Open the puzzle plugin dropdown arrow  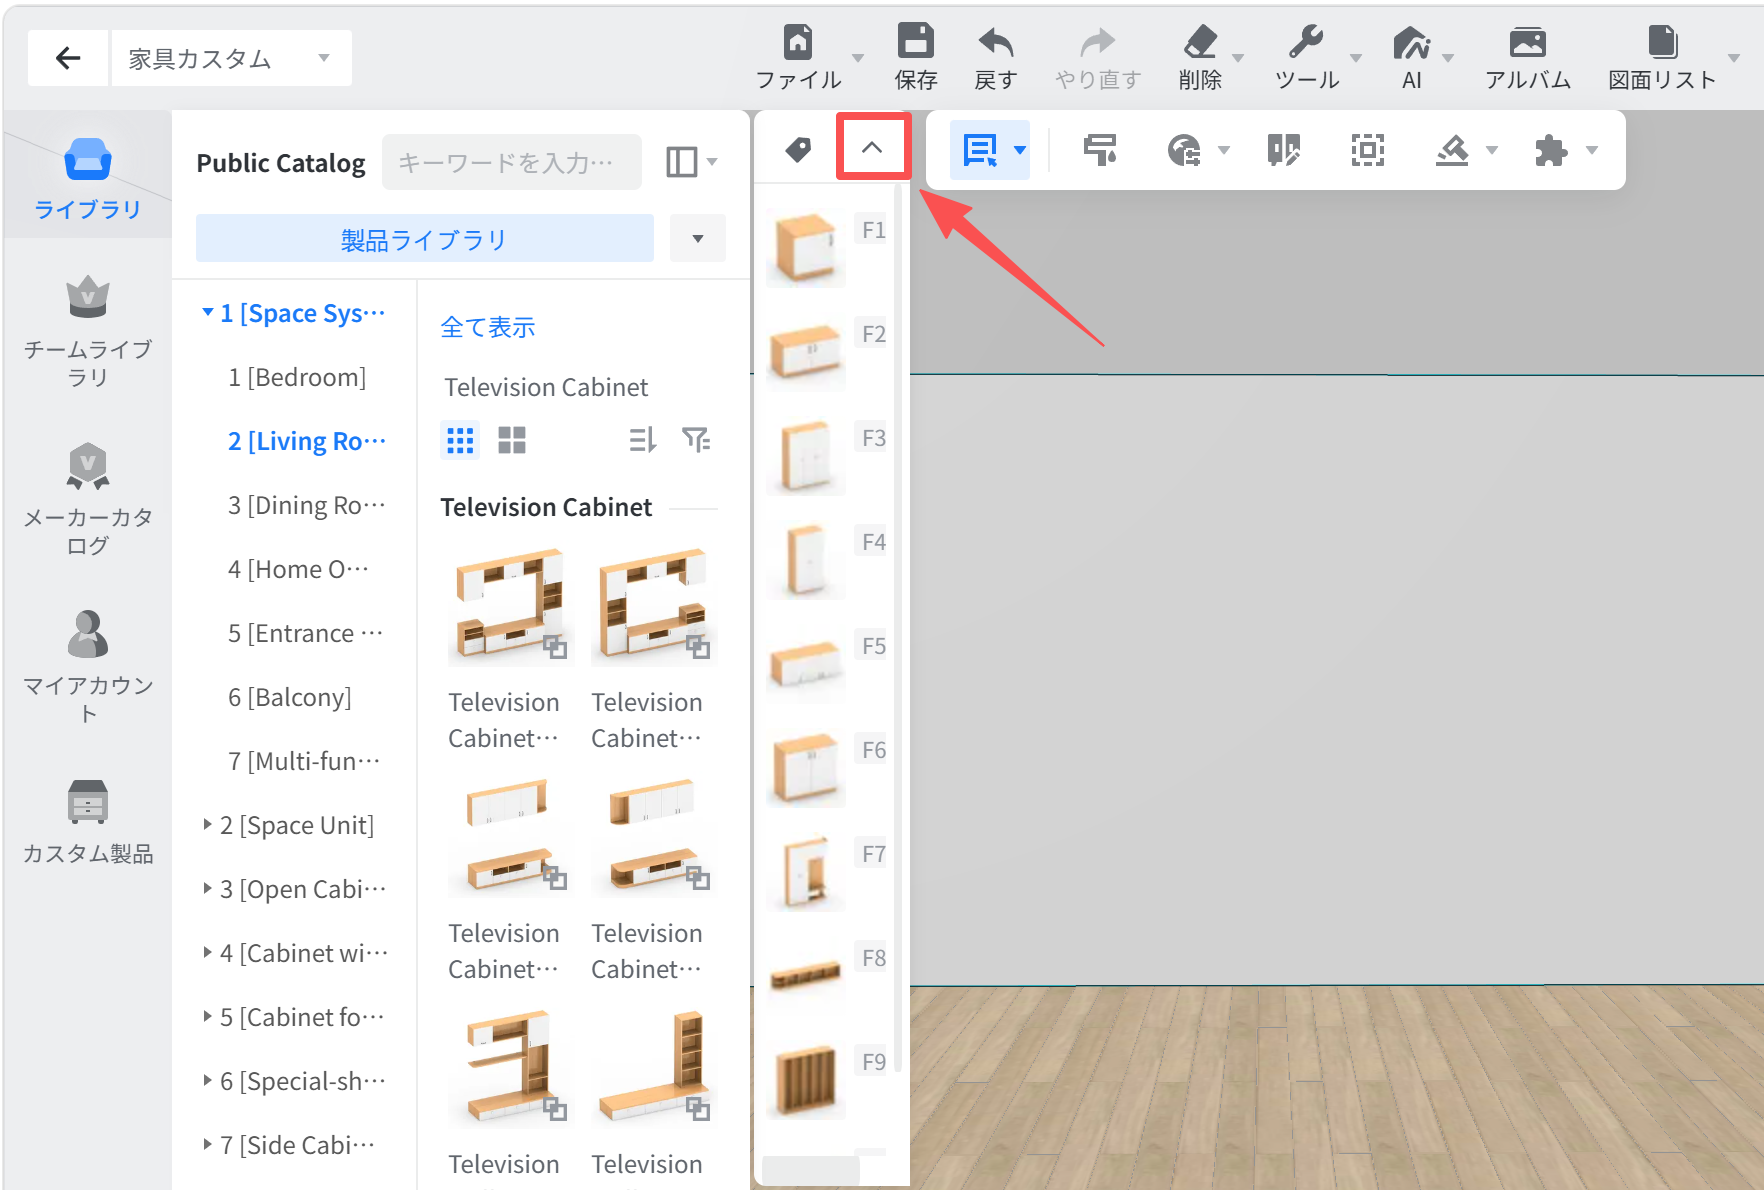pyautogui.click(x=1592, y=150)
